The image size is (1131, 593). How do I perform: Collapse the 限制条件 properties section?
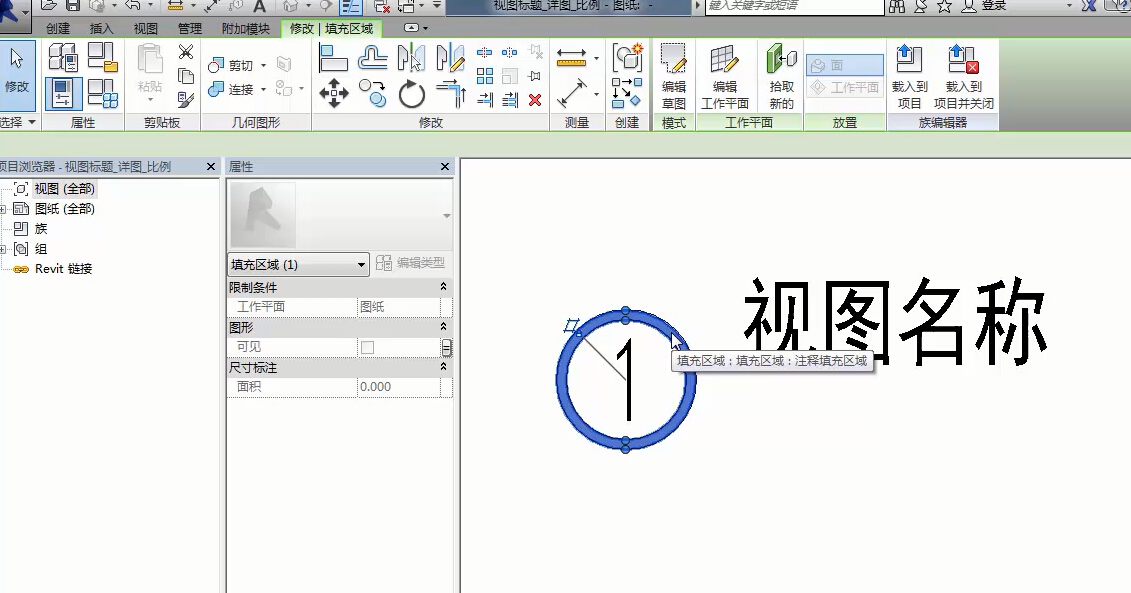(x=443, y=287)
